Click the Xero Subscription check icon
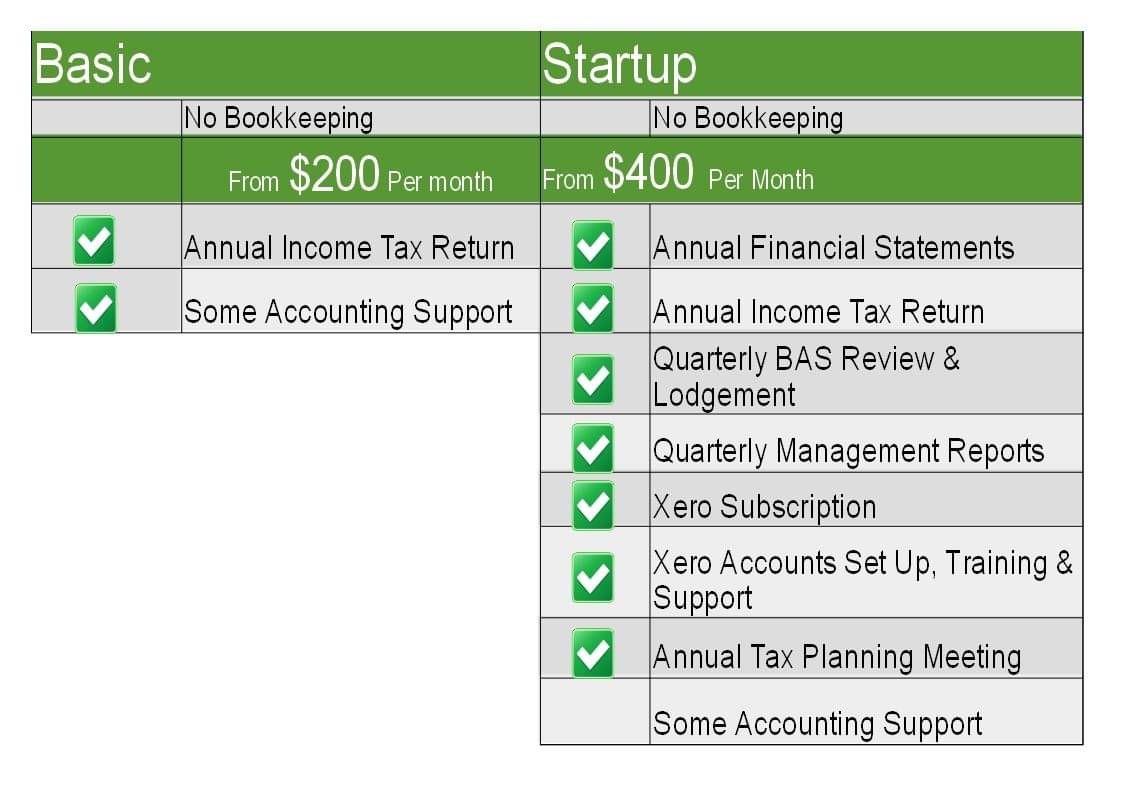 (593, 506)
